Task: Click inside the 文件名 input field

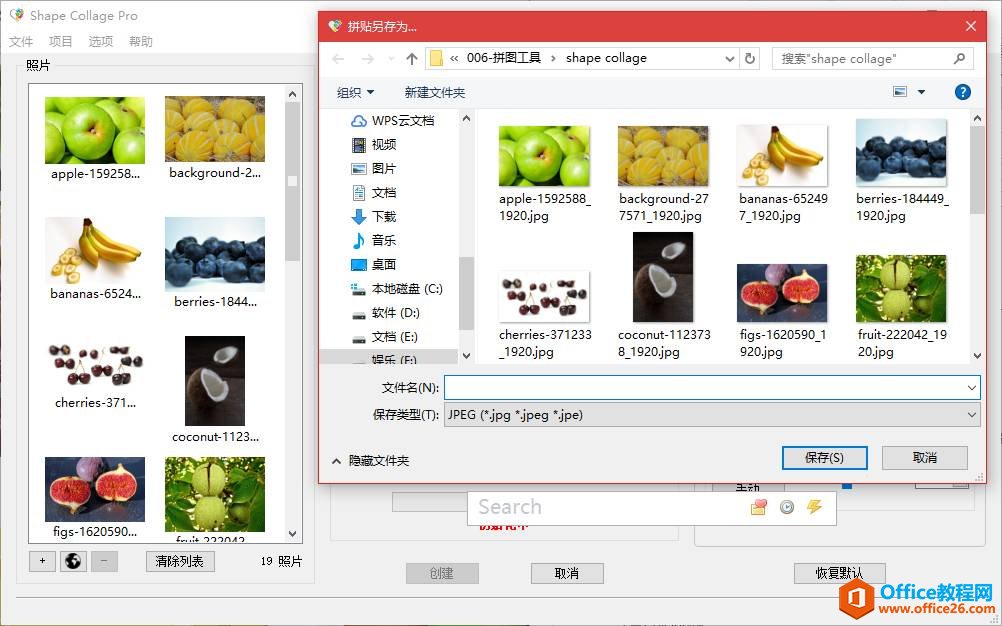Action: 700,387
